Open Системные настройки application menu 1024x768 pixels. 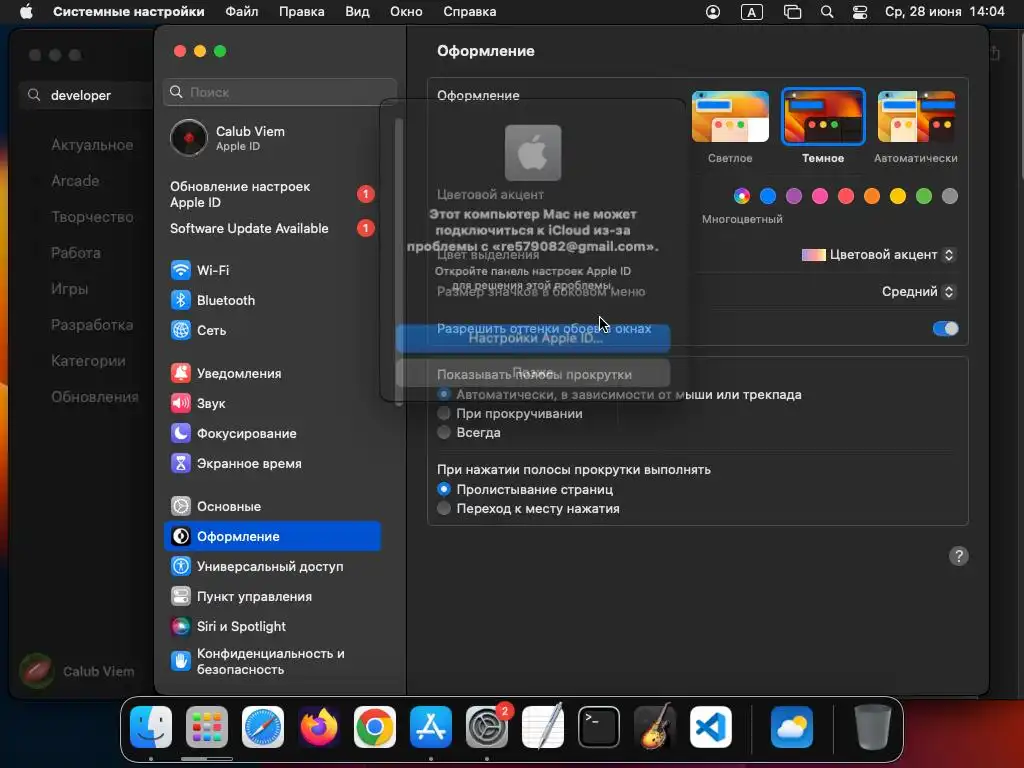(129, 12)
